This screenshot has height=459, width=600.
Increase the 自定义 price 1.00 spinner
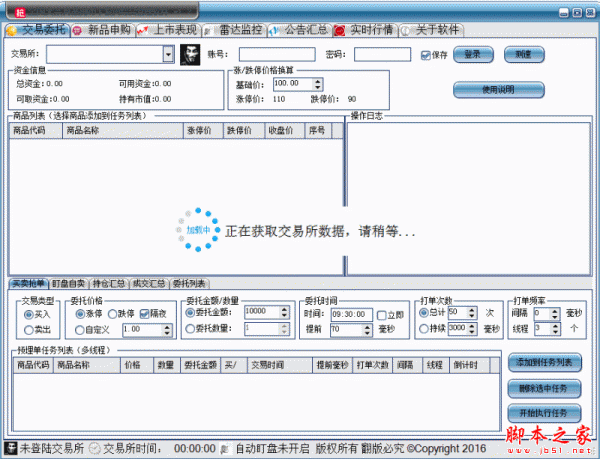(x=167, y=327)
